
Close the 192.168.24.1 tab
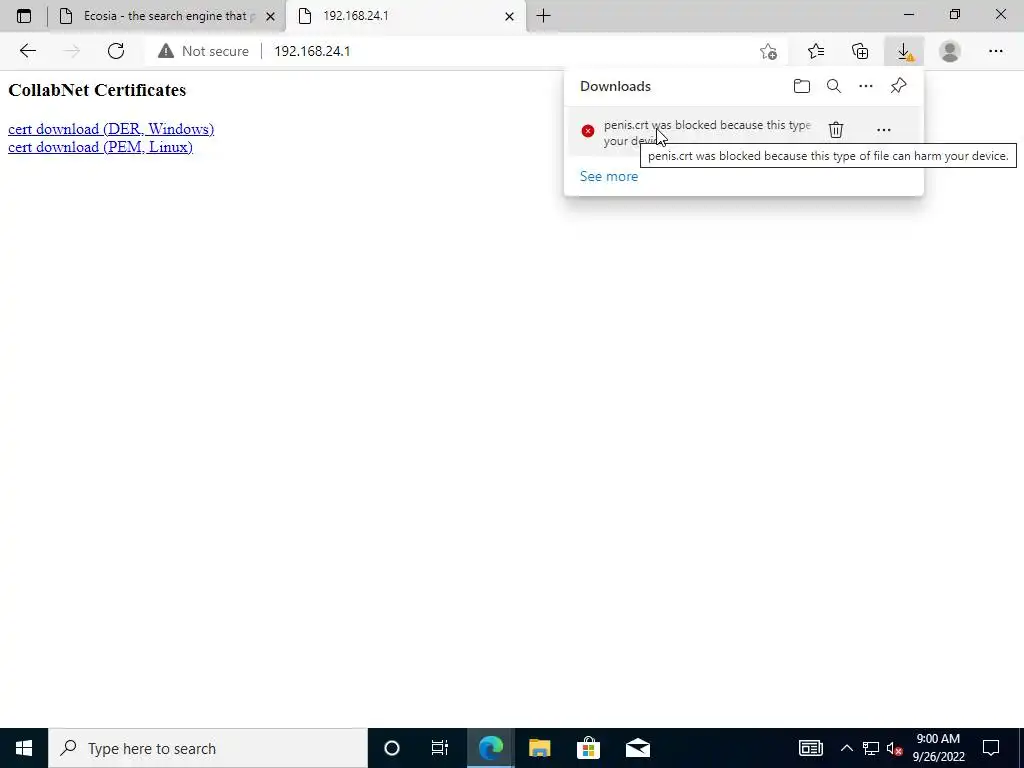click(x=509, y=16)
